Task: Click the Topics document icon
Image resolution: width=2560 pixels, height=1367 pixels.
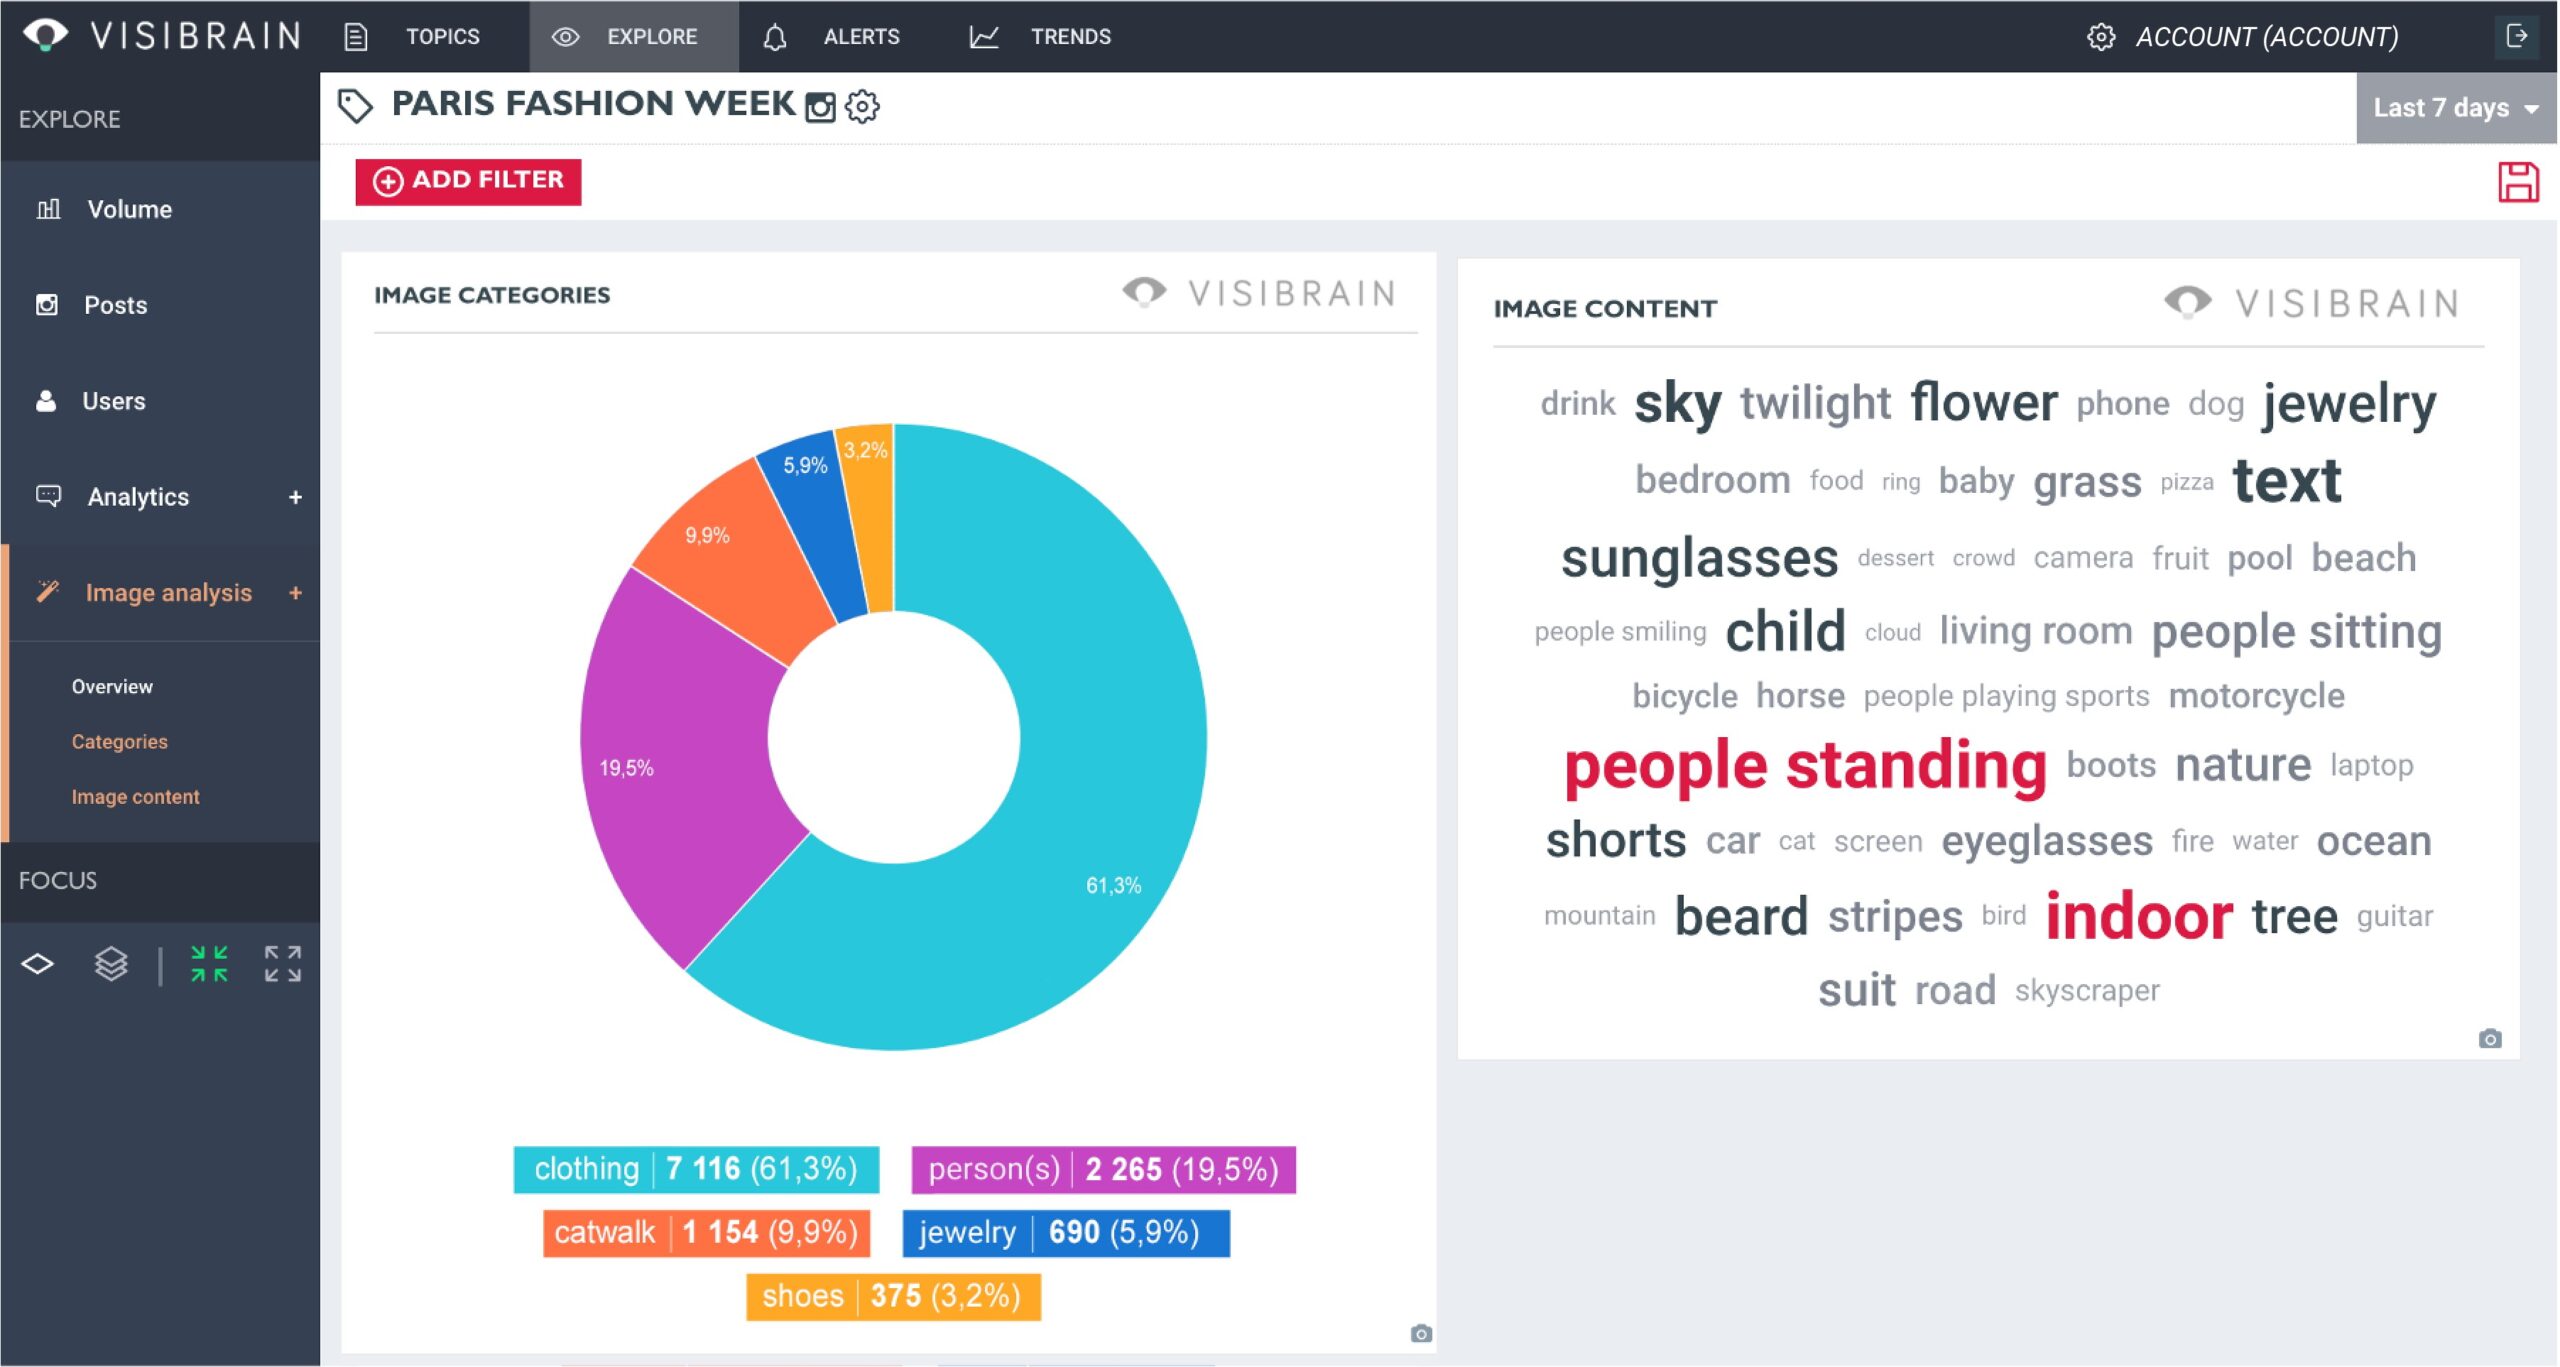Action: (x=356, y=37)
